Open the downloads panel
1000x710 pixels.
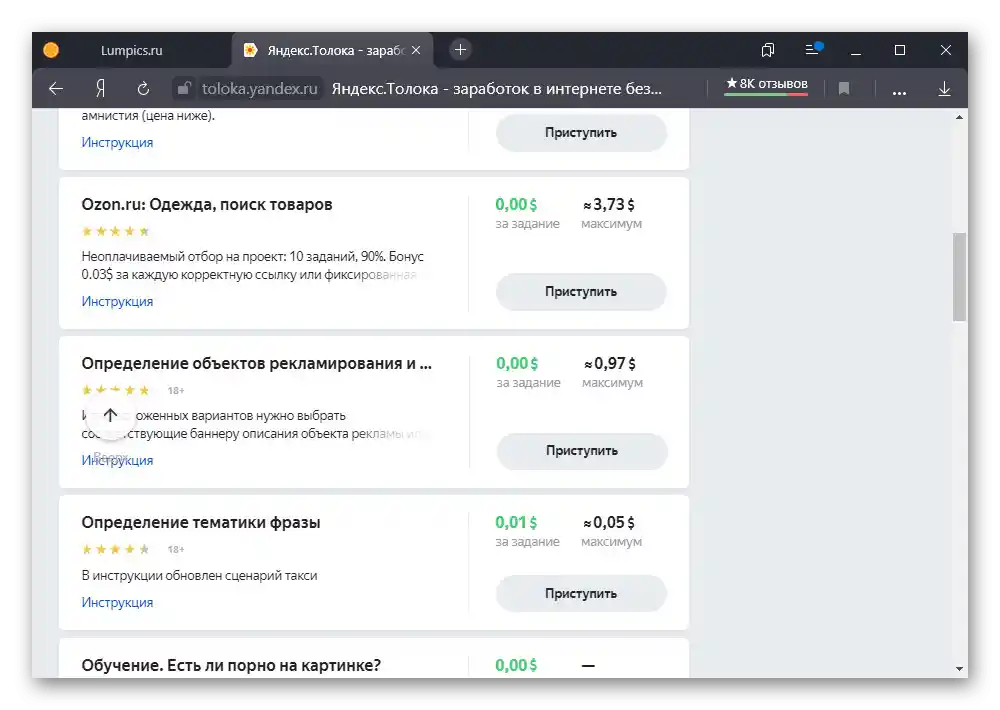pyautogui.click(x=944, y=89)
